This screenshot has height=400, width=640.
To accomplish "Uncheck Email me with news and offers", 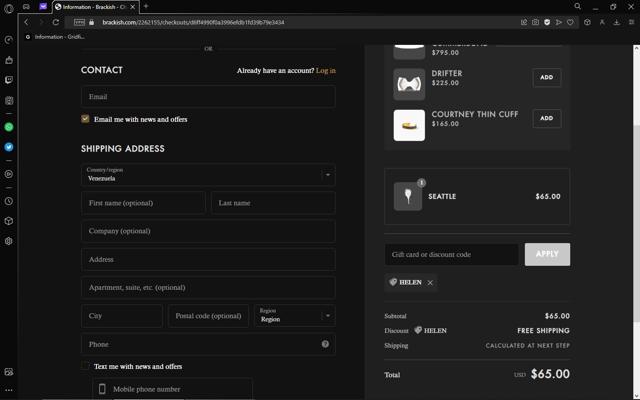I will [x=85, y=119].
